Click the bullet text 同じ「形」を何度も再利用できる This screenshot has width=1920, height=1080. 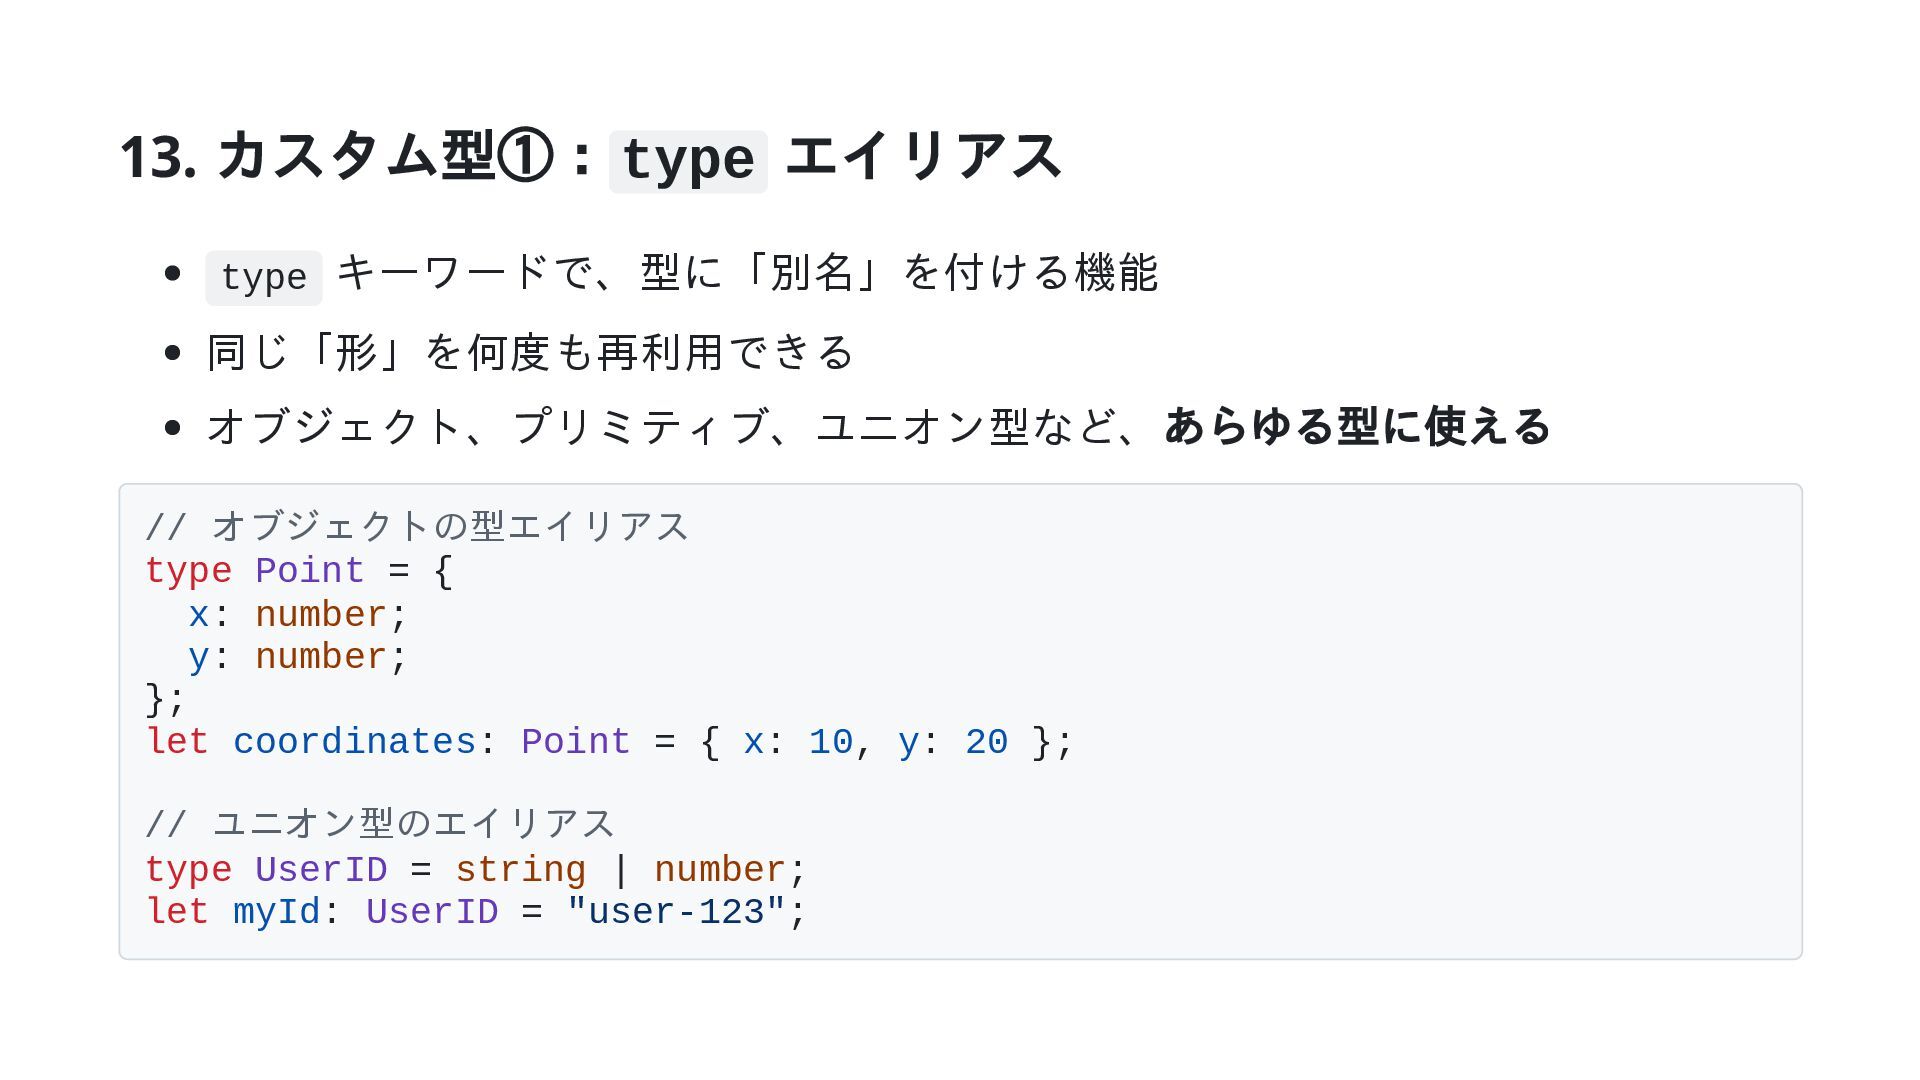530,353
